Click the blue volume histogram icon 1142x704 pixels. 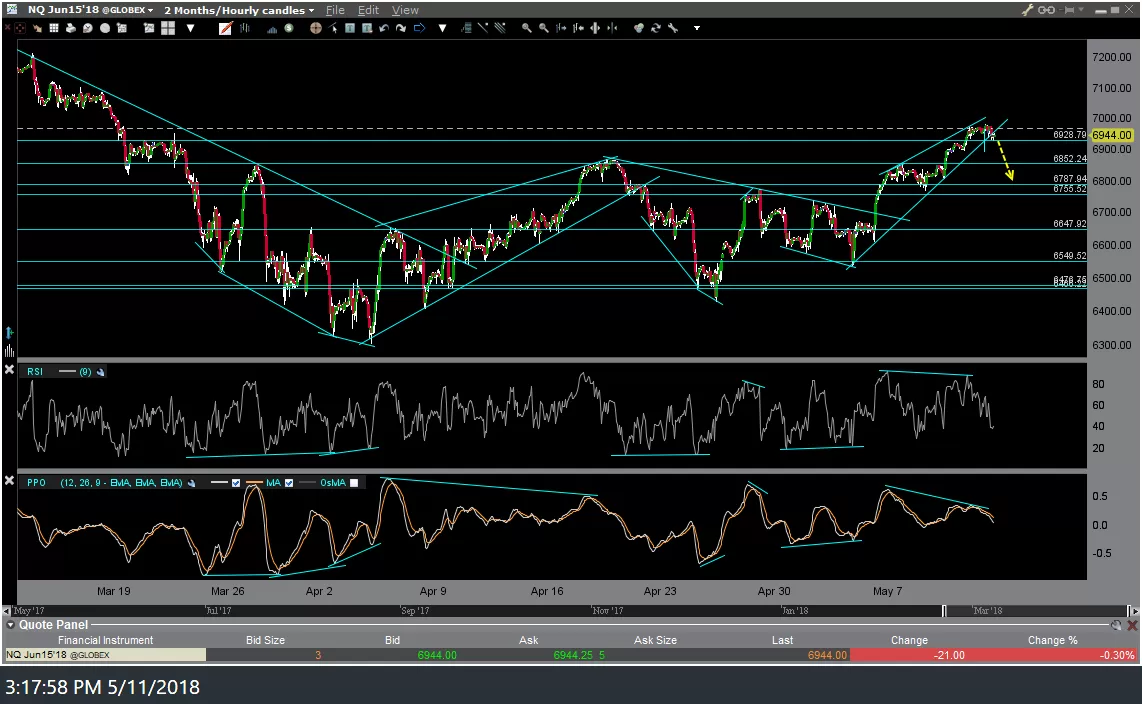[272, 29]
